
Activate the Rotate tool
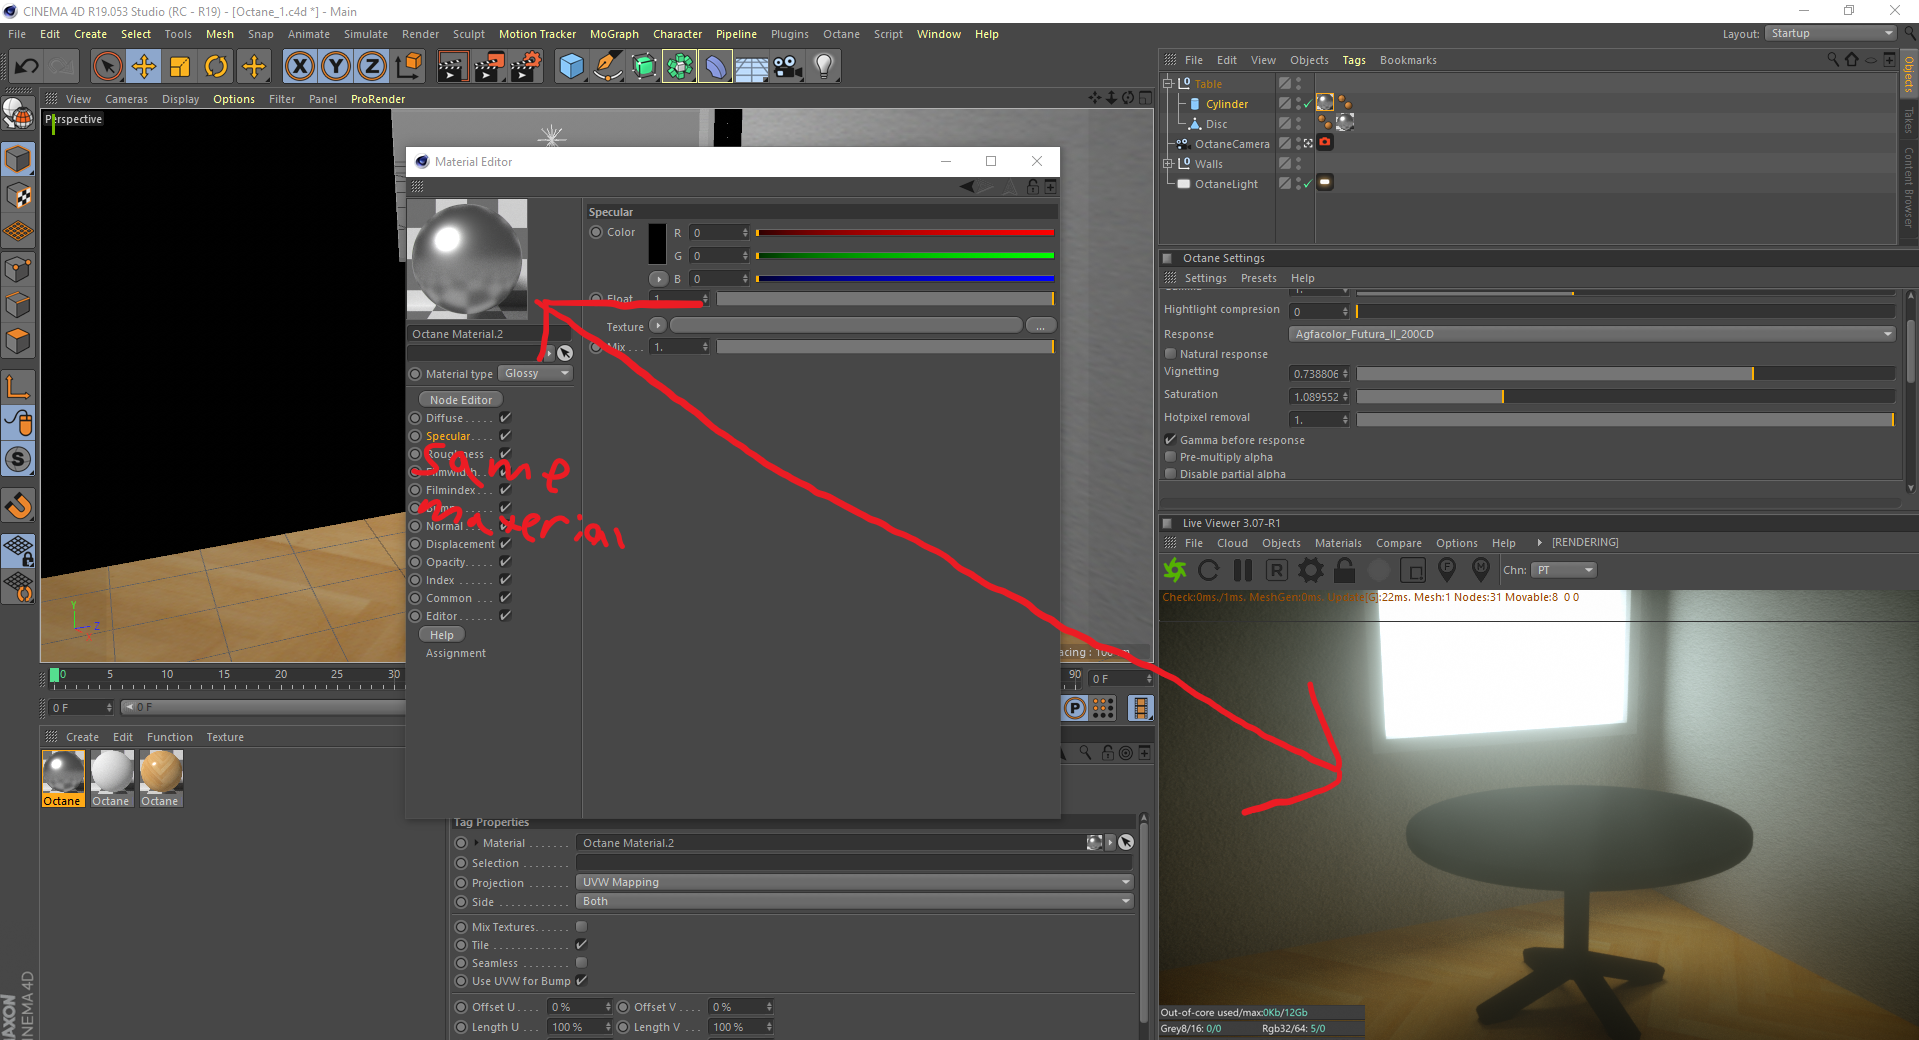pos(216,67)
